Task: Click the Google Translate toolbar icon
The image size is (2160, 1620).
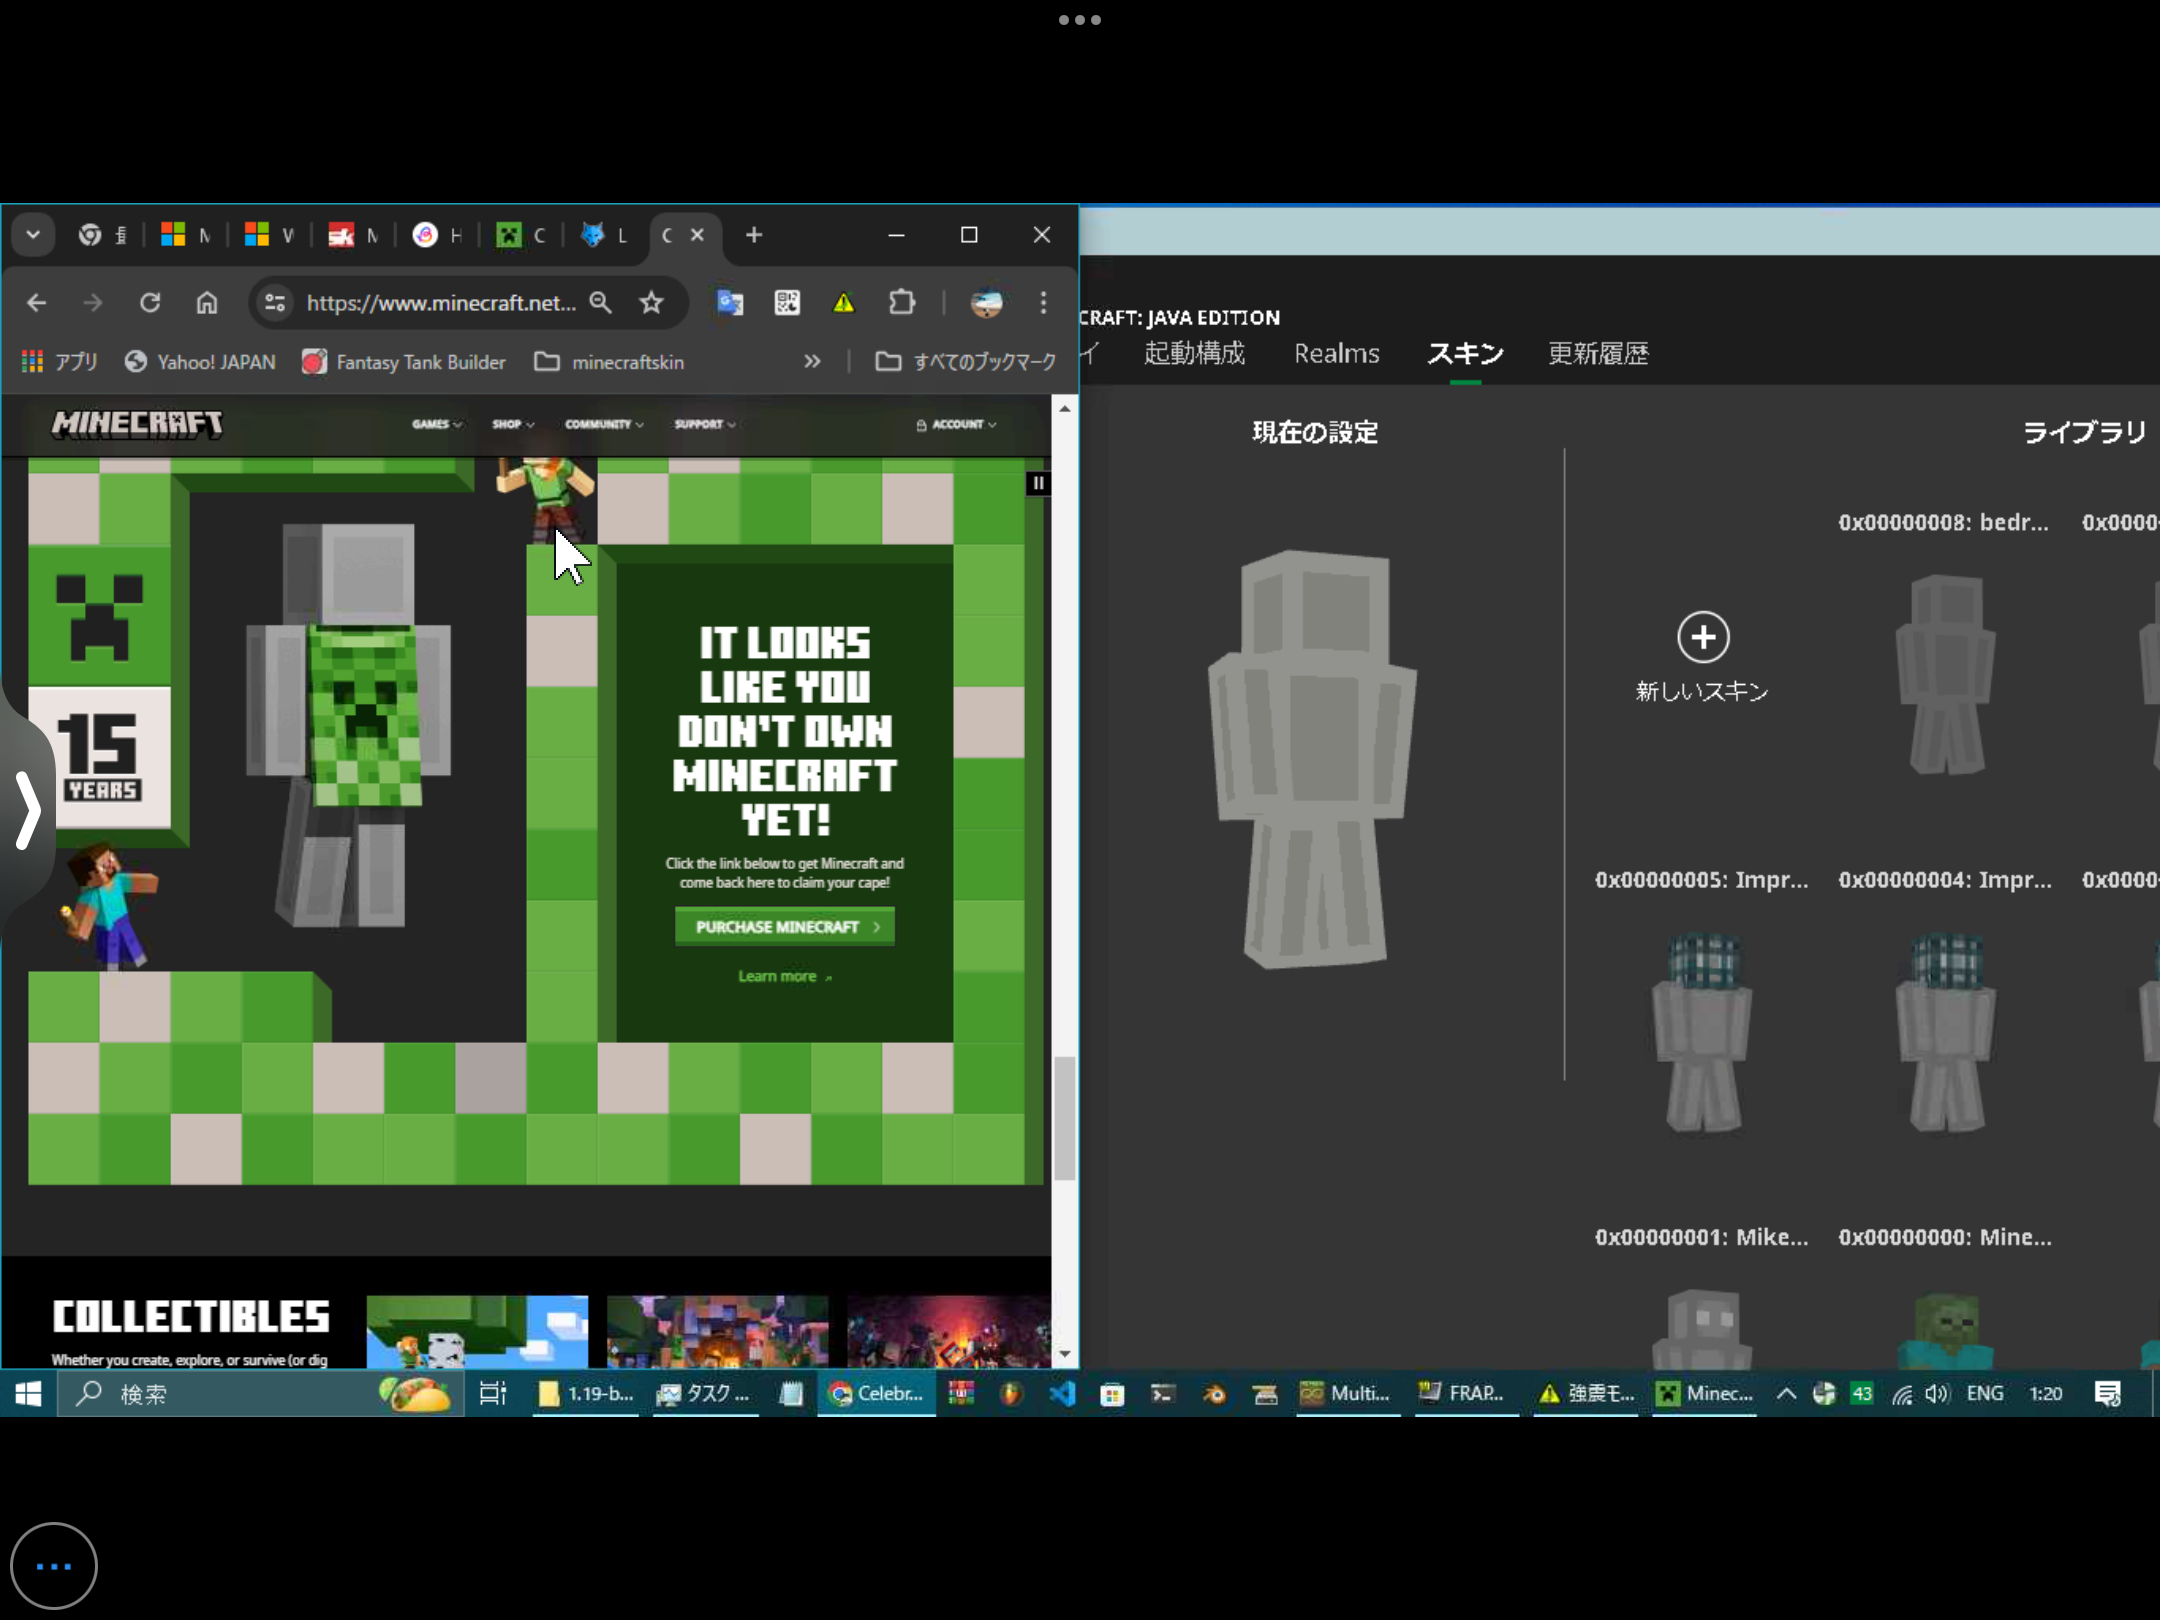Action: coord(730,302)
